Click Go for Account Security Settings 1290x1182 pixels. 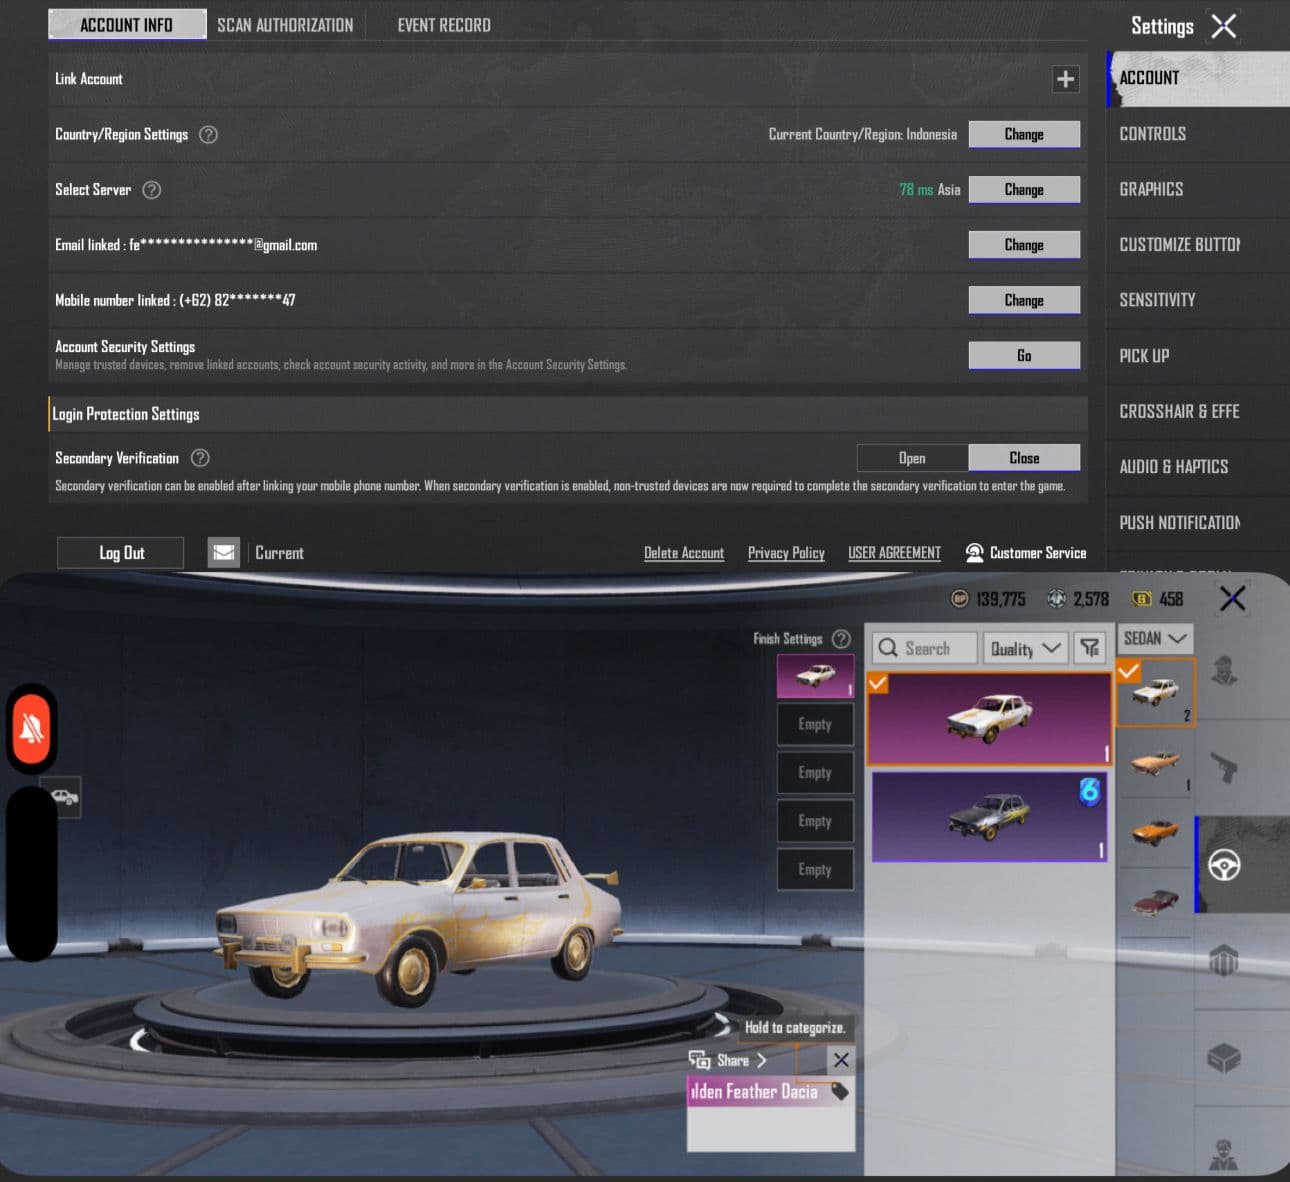click(1024, 355)
